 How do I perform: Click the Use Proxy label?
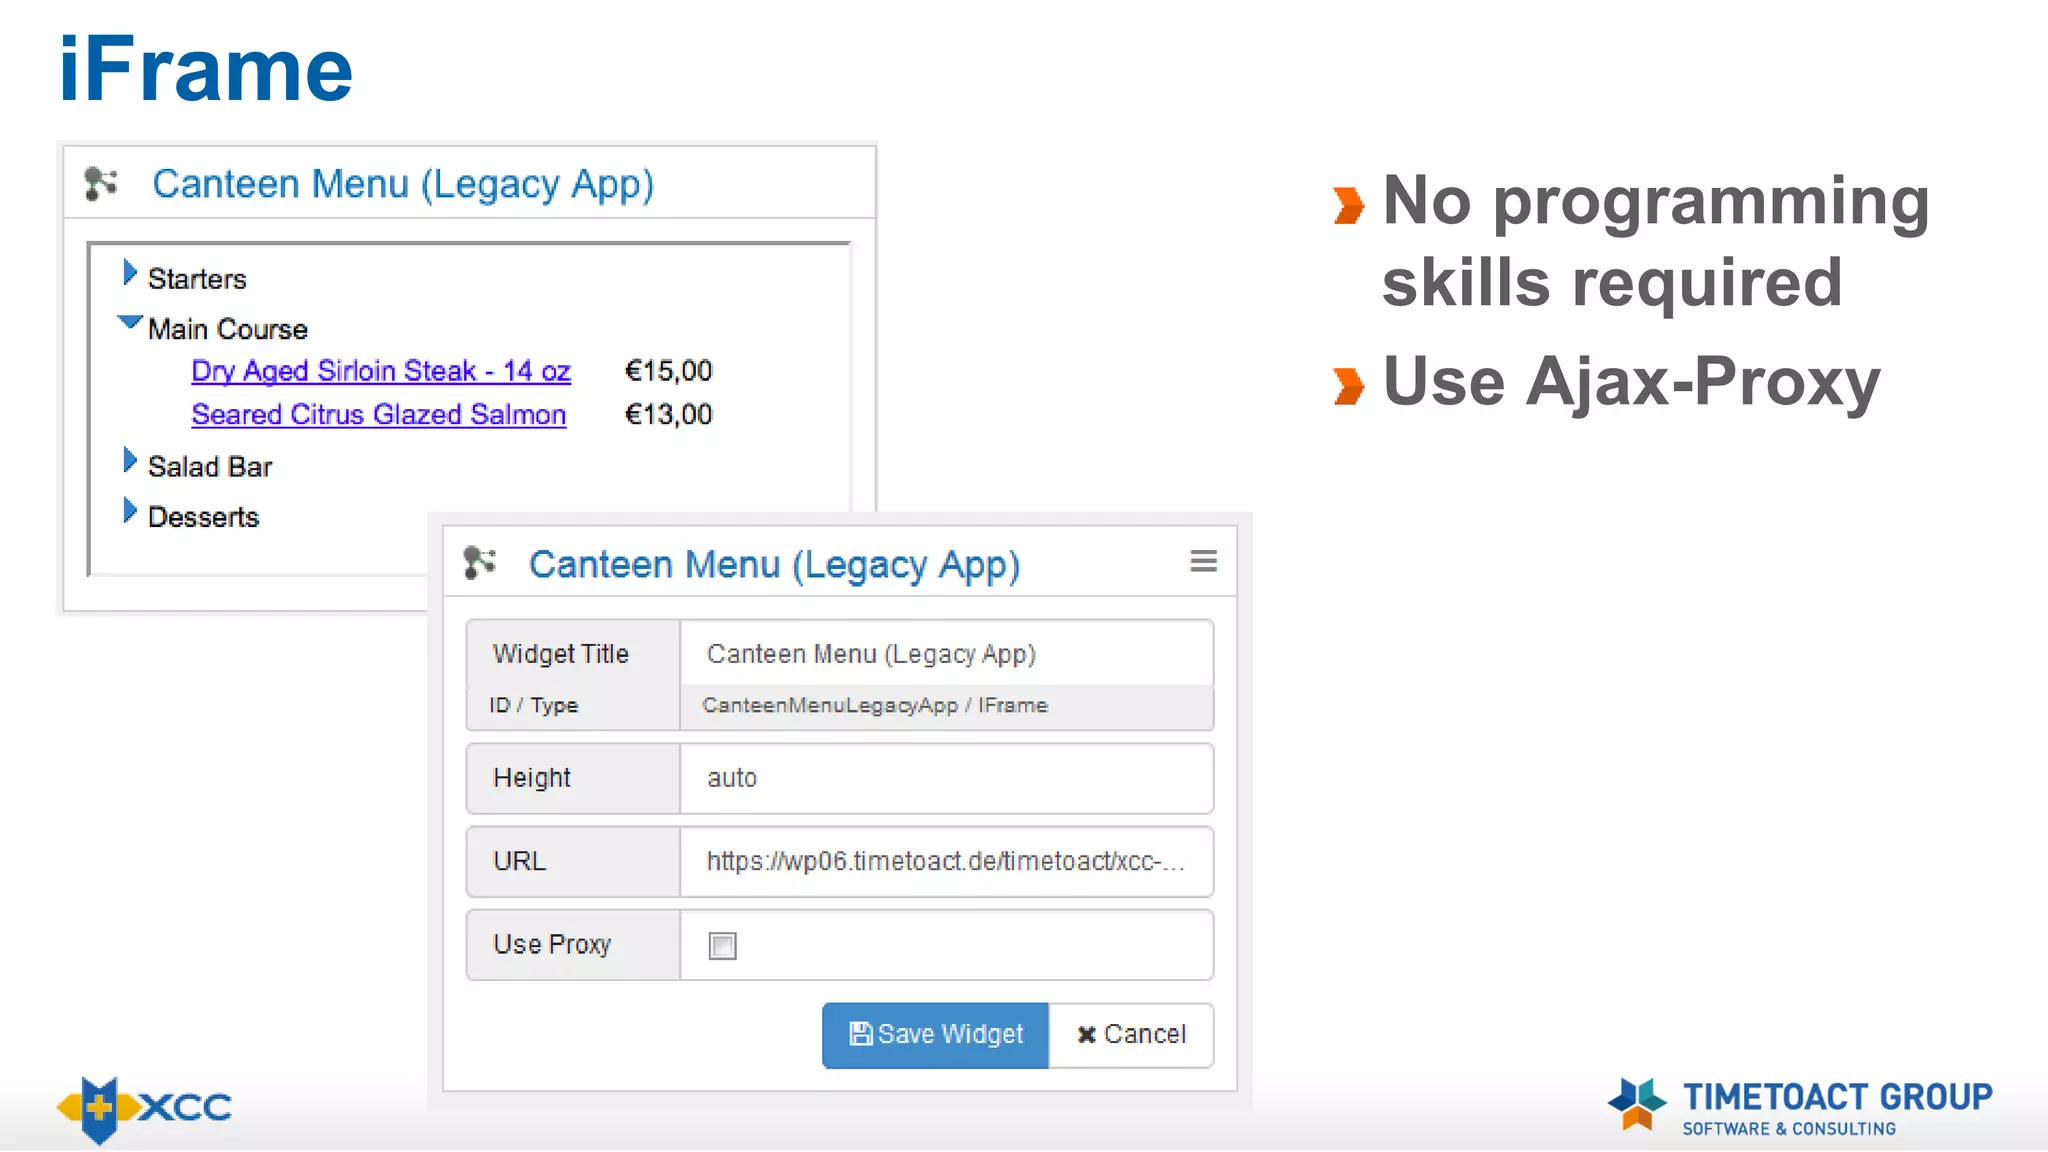[552, 945]
